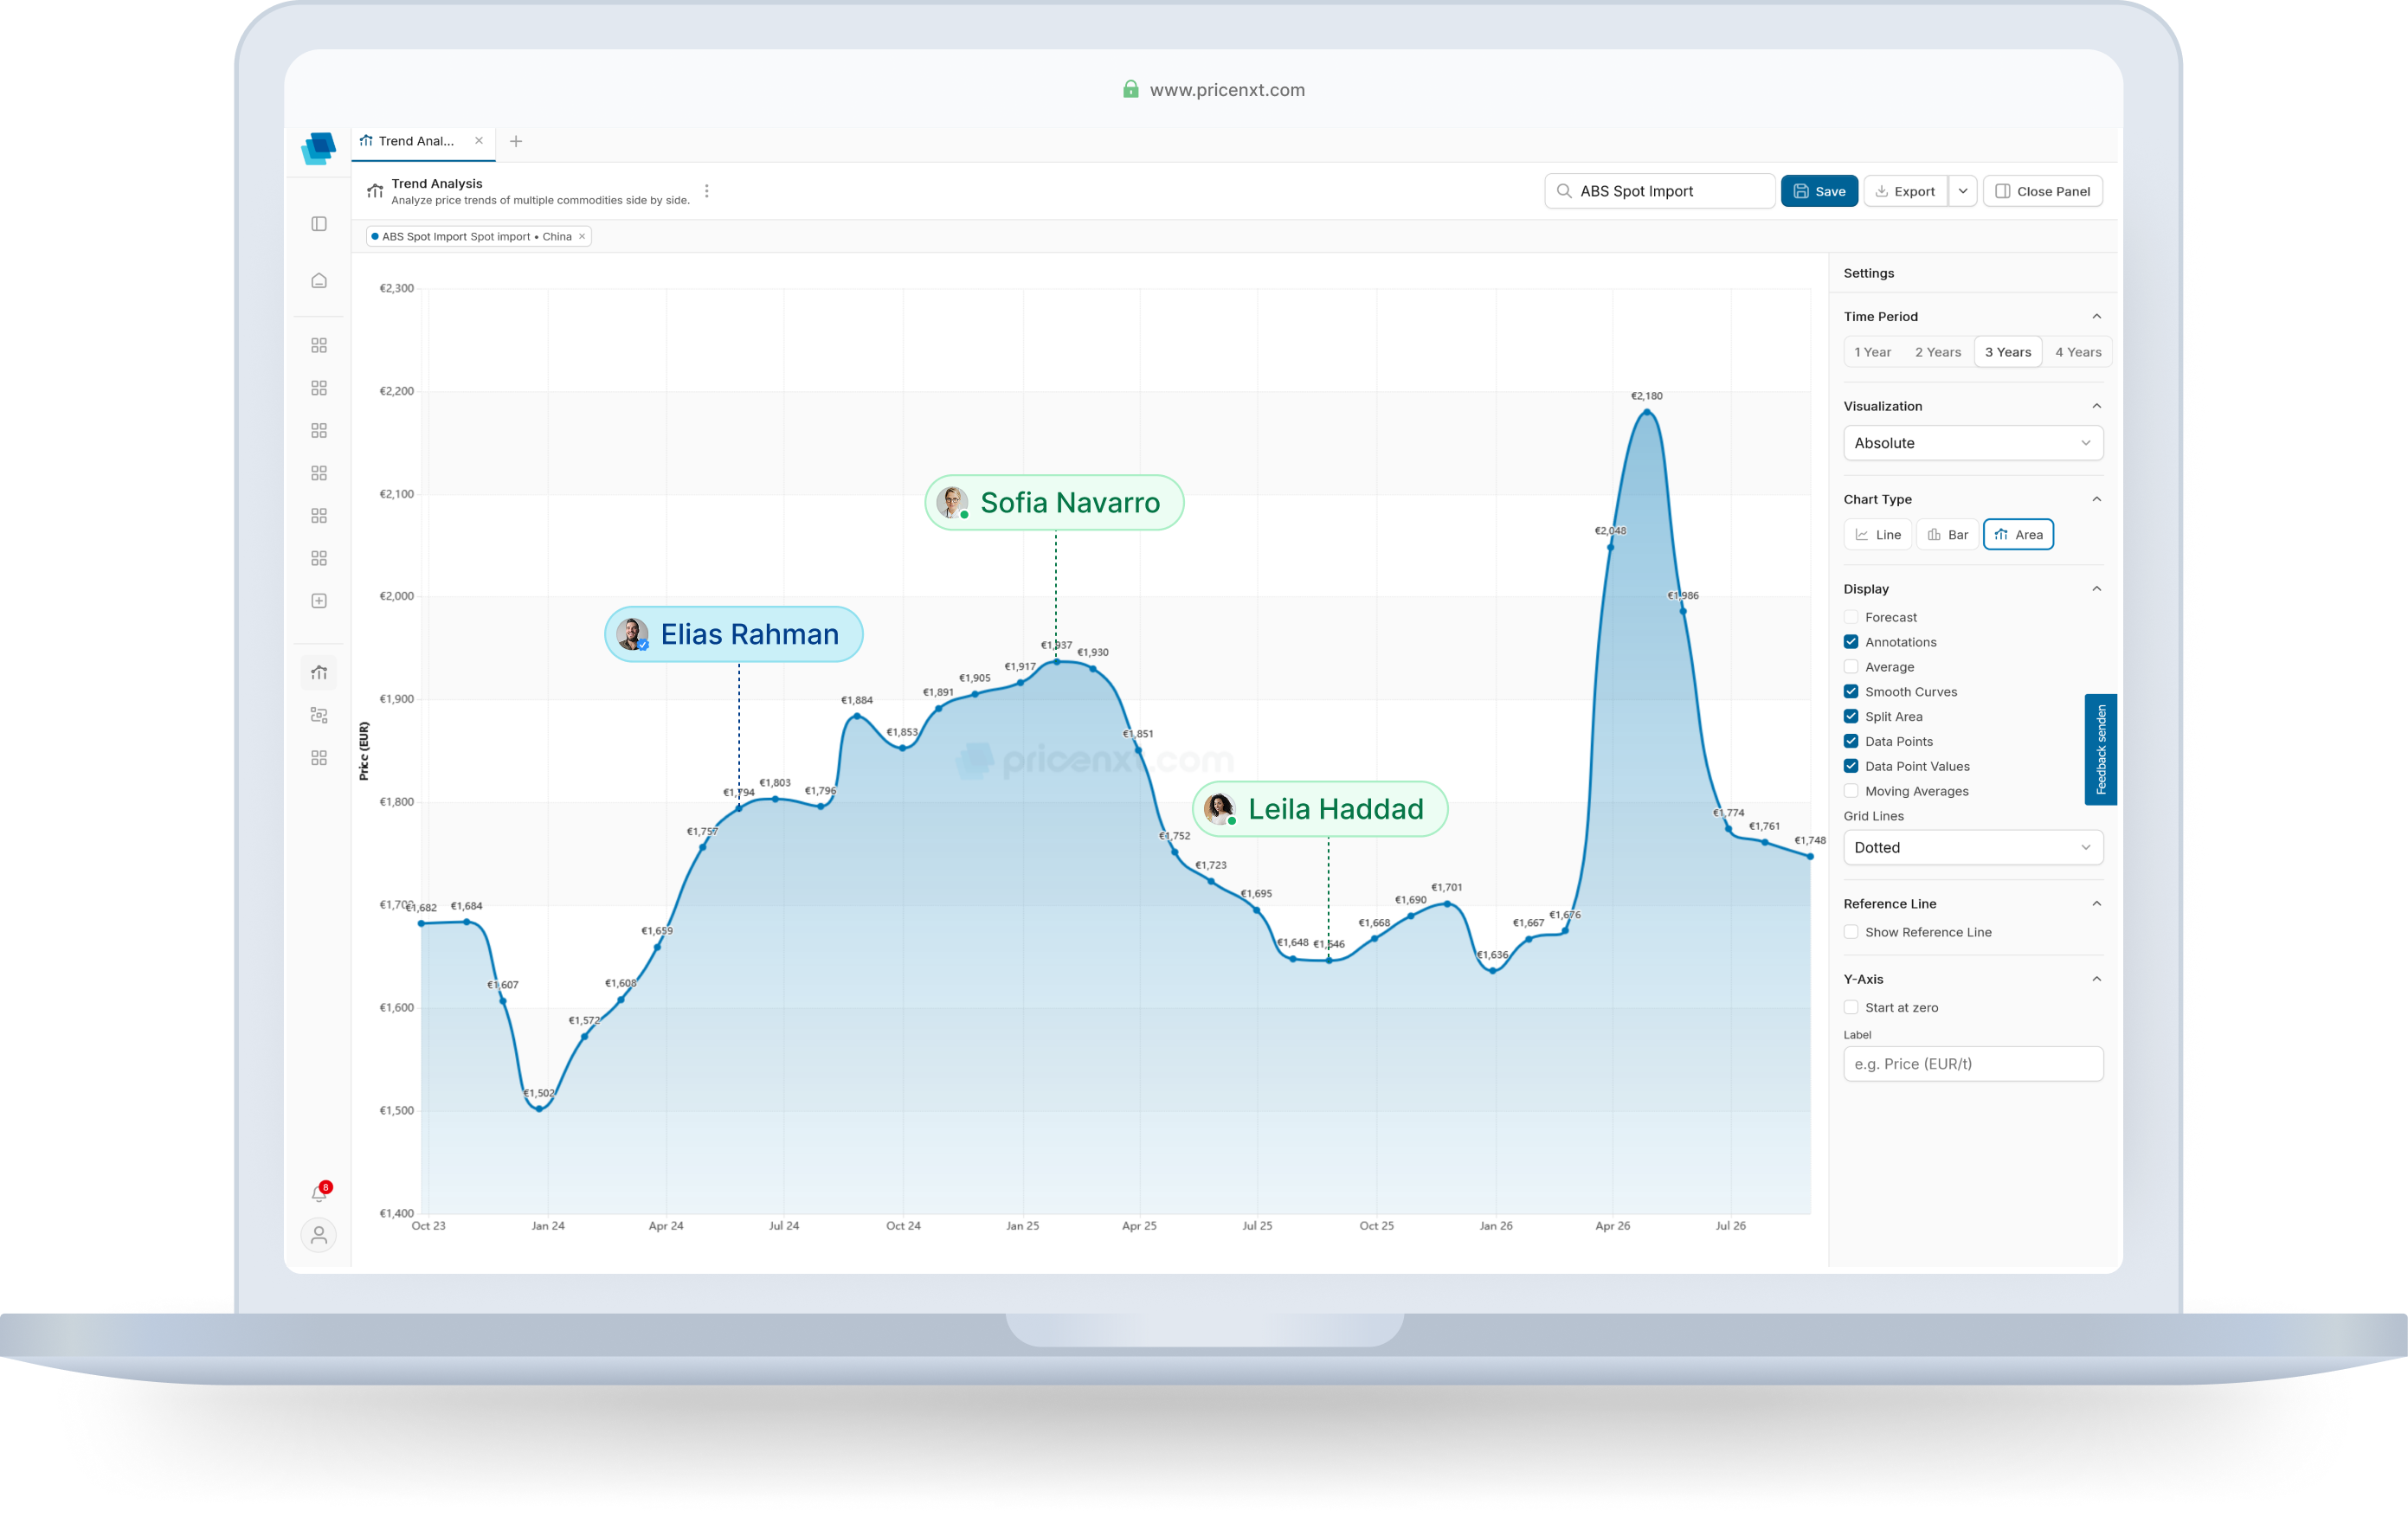Switch chart type to Line

[1878, 535]
